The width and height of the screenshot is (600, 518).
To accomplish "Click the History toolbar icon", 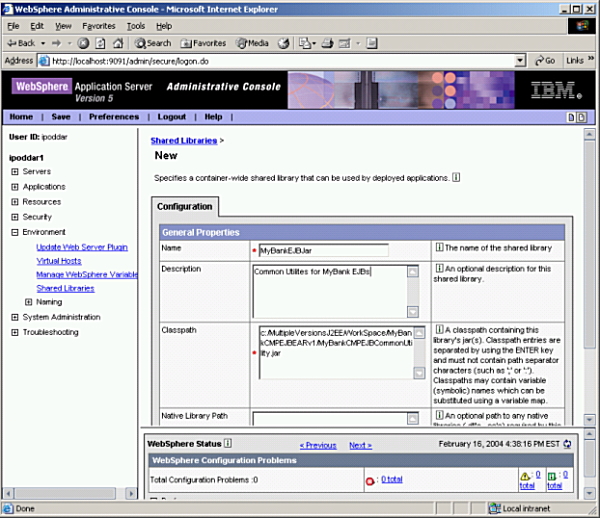I will pos(283,43).
